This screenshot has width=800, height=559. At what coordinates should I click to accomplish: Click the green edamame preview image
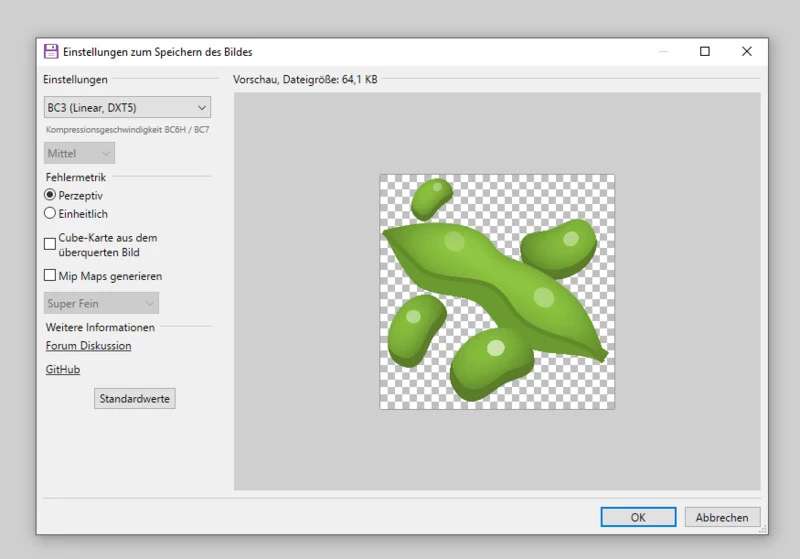(497, 292)
